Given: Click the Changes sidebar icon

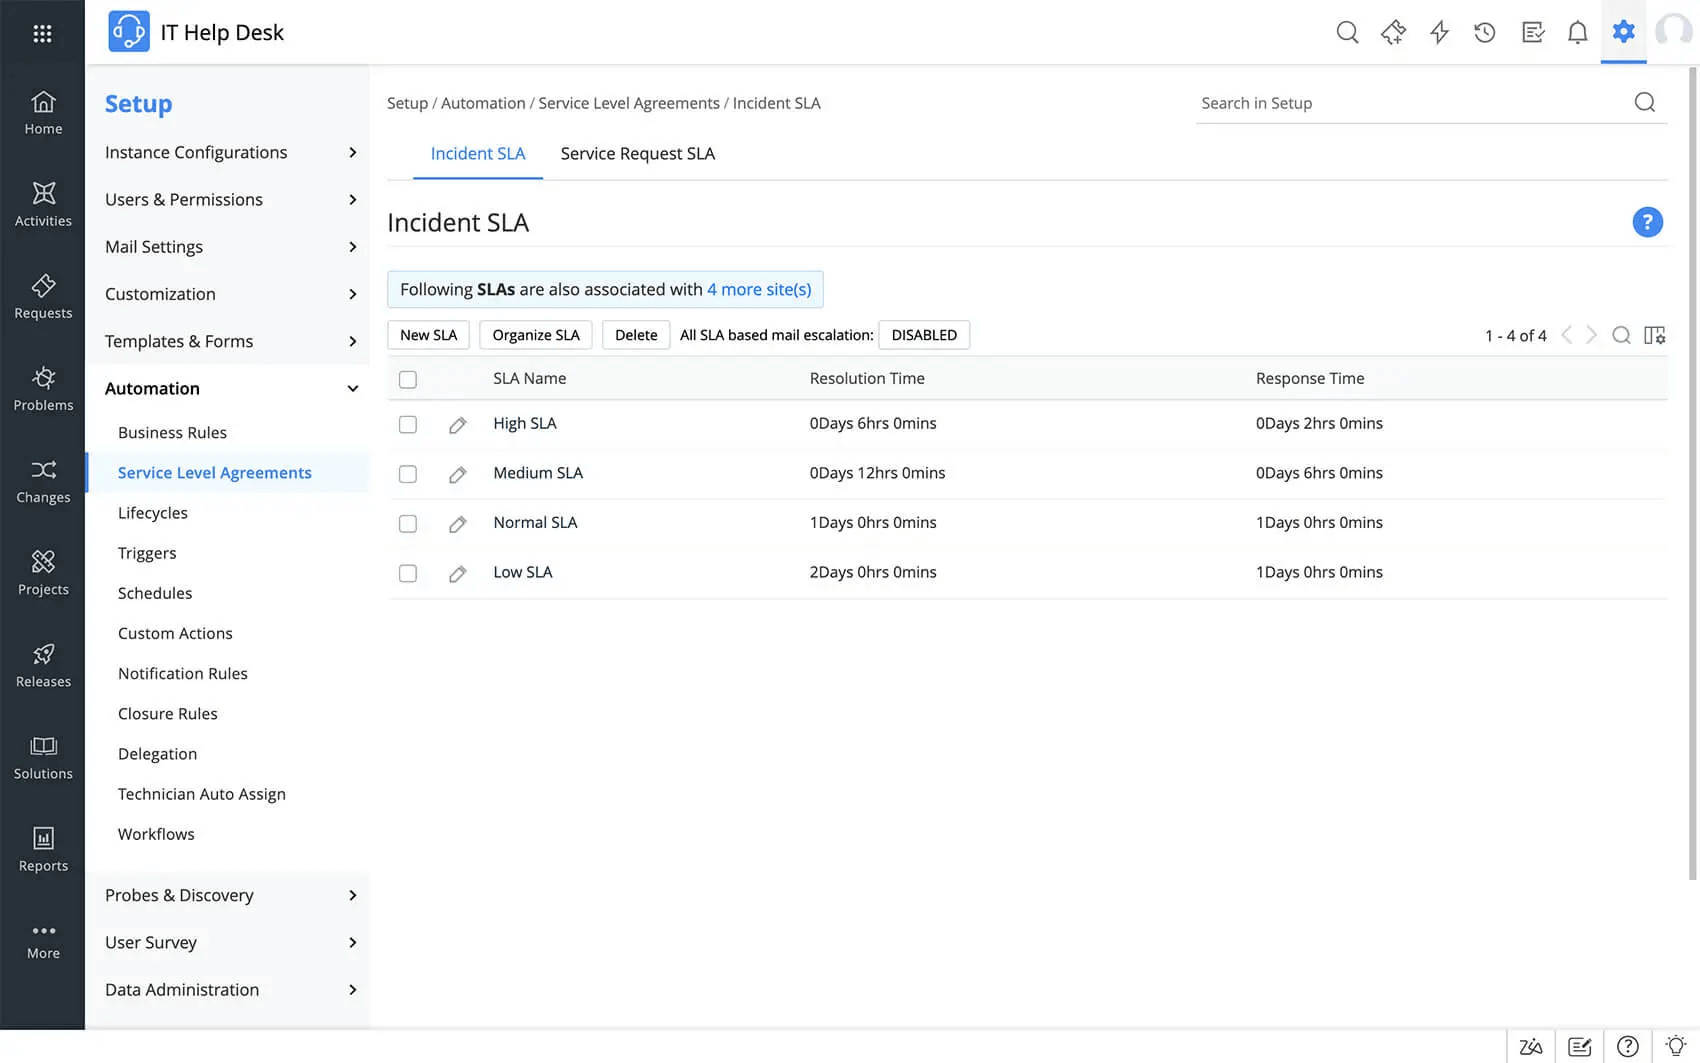Looking at the screenshot, I should (43, 480).
